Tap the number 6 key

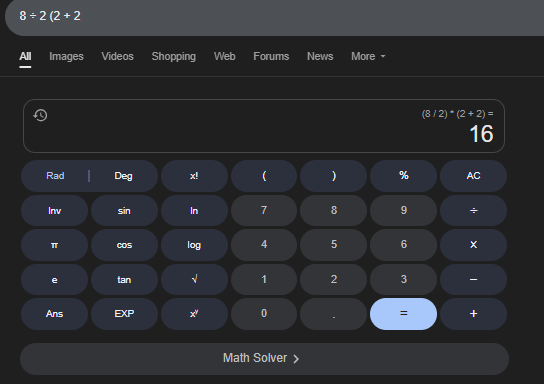point(403,245)
